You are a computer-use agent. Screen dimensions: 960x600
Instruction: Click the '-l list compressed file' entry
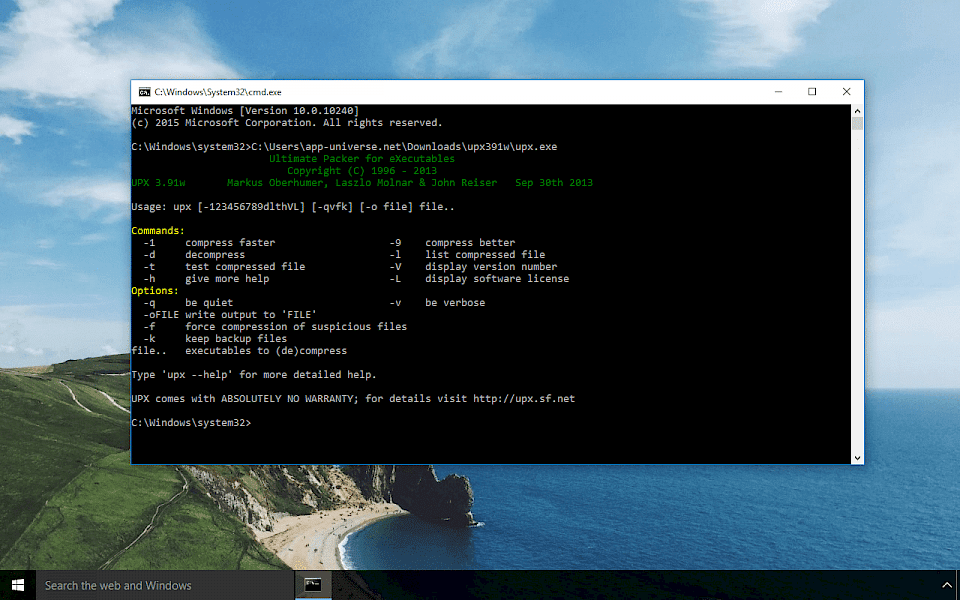coord(467,255)
